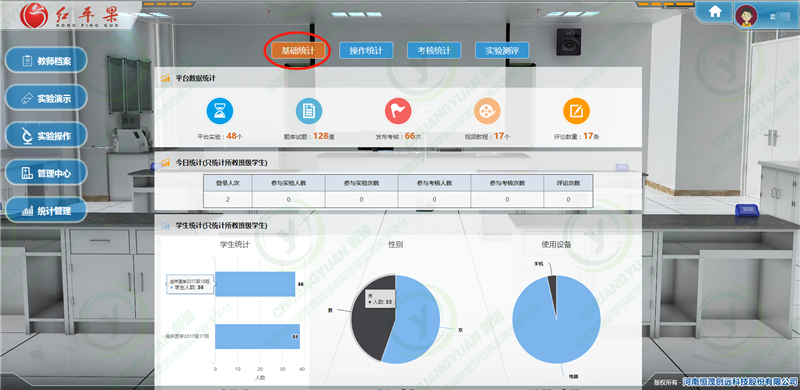The height and width of the screenshot is (390, 800).
Task: Click the 参与考核次数 column header
Action: (x=507, y=183)
